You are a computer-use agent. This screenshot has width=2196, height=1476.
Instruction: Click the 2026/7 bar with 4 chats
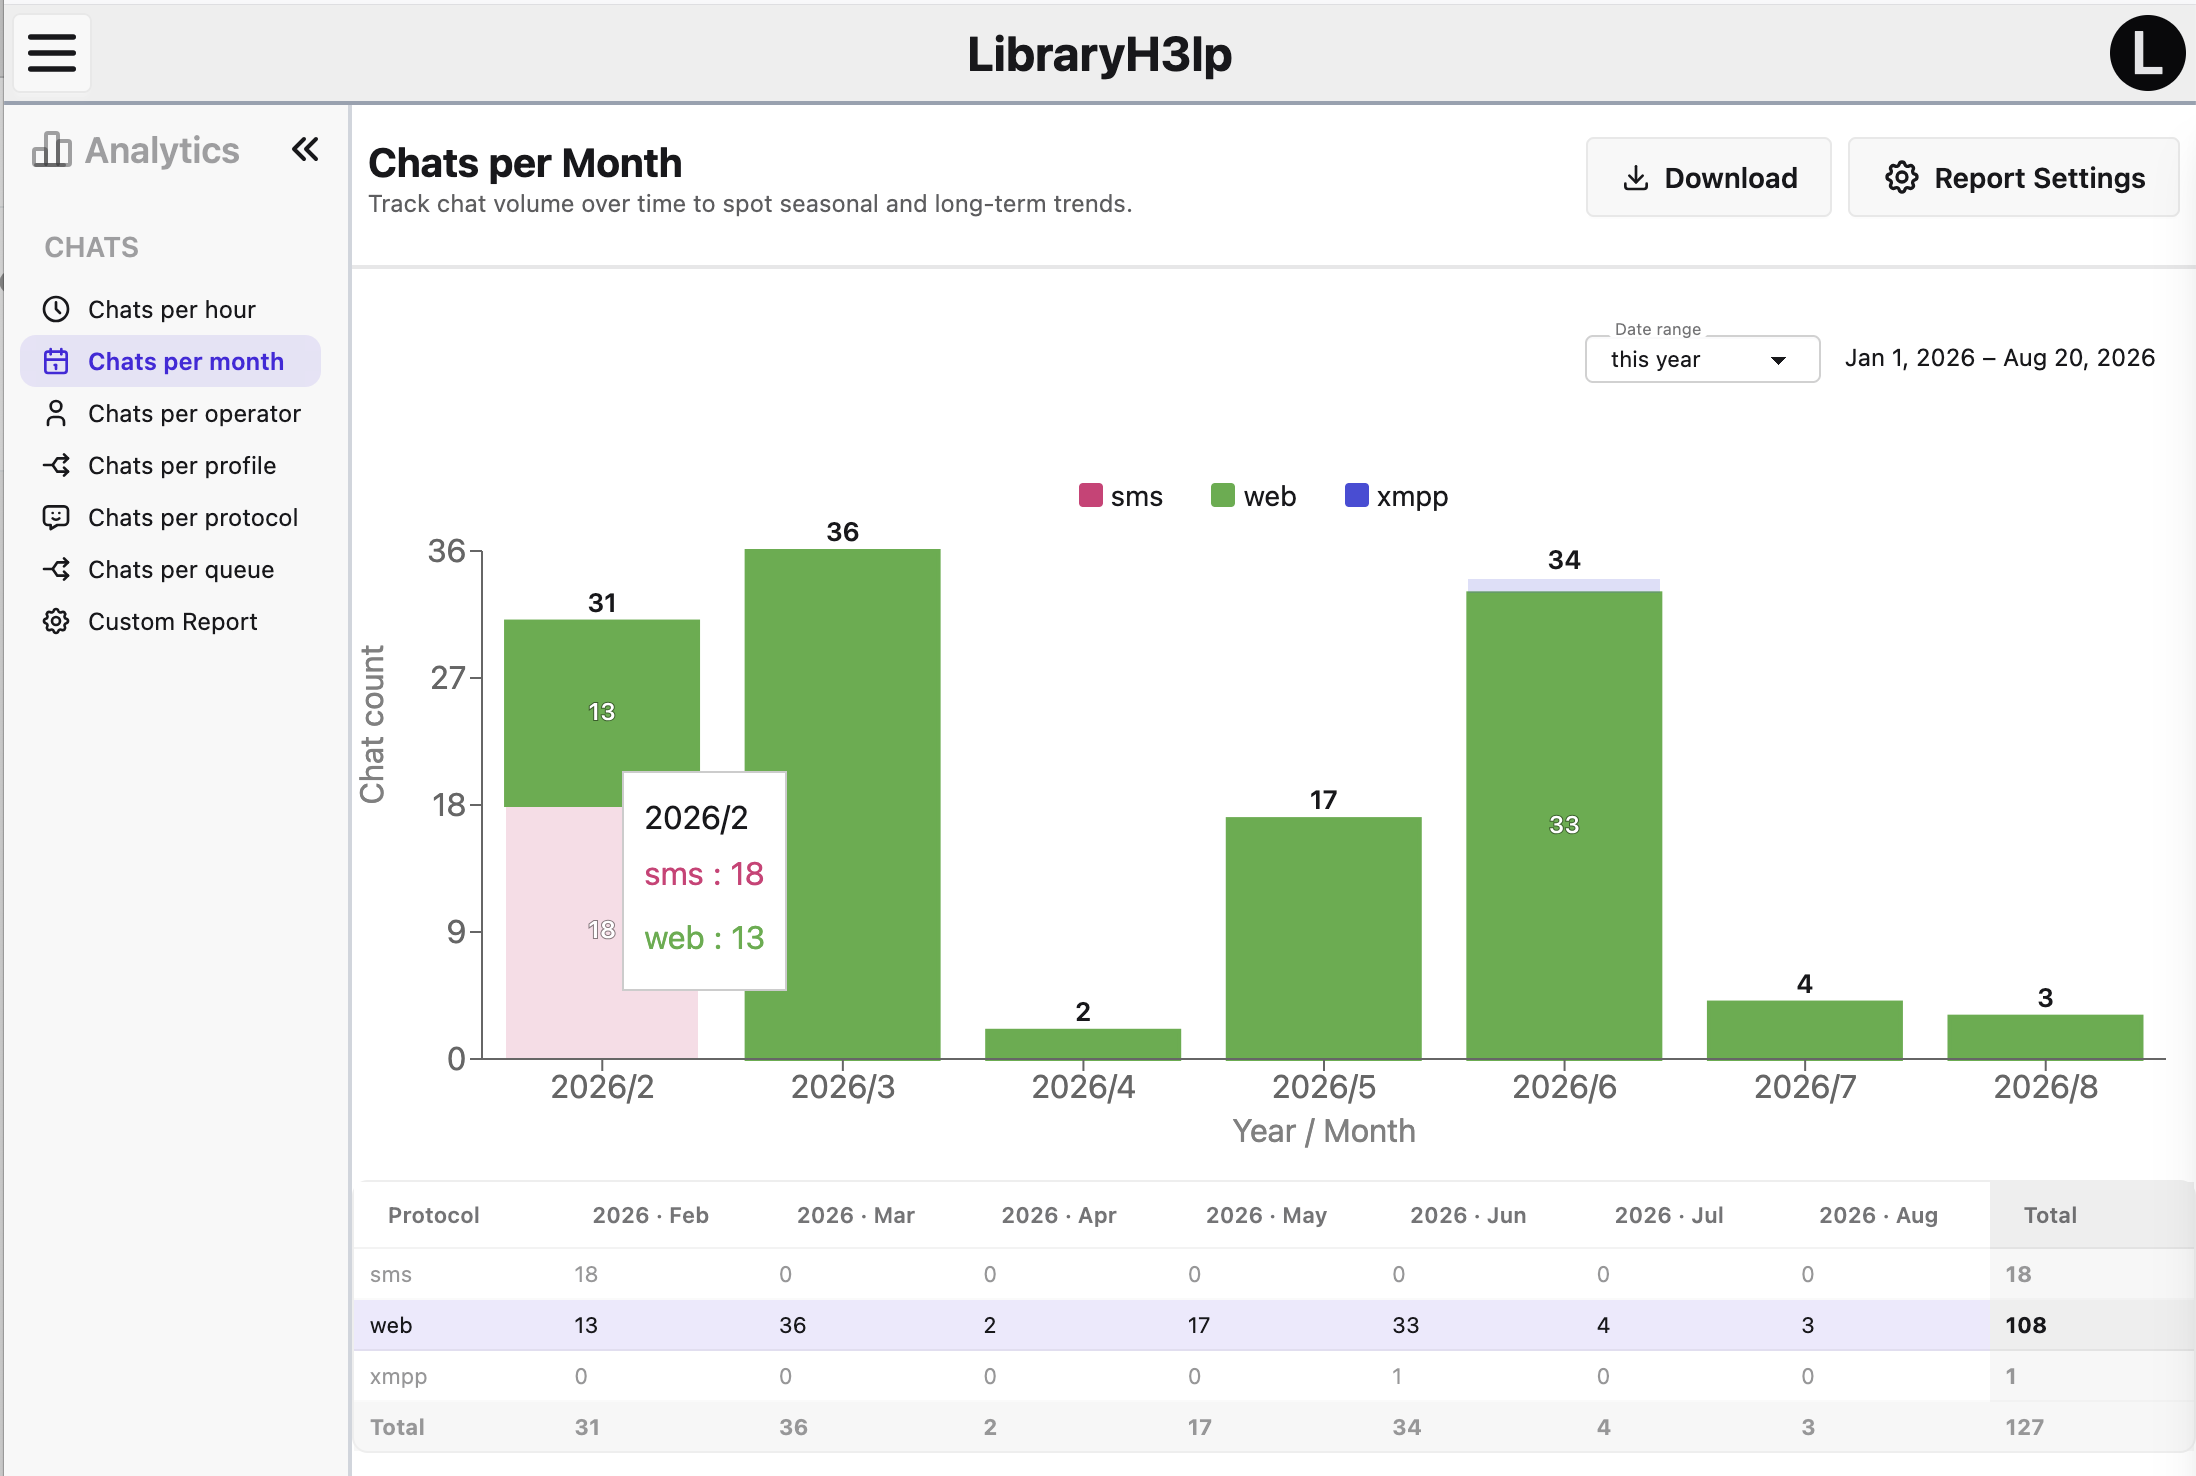[x=1804, y=1029]
